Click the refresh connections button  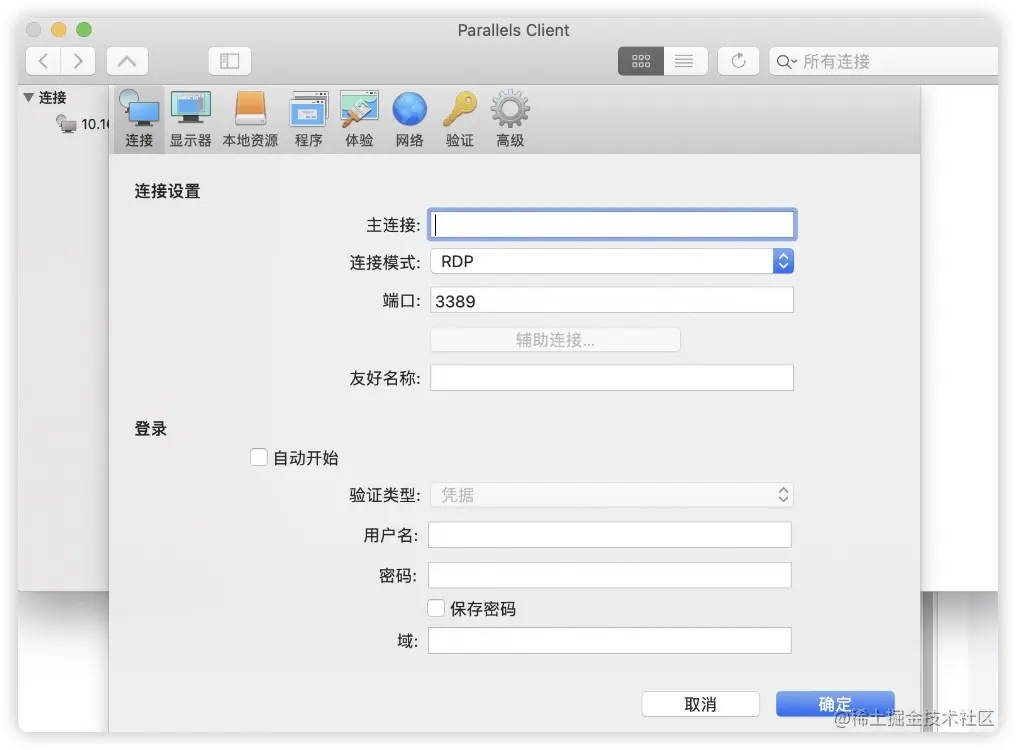point(738,61)
